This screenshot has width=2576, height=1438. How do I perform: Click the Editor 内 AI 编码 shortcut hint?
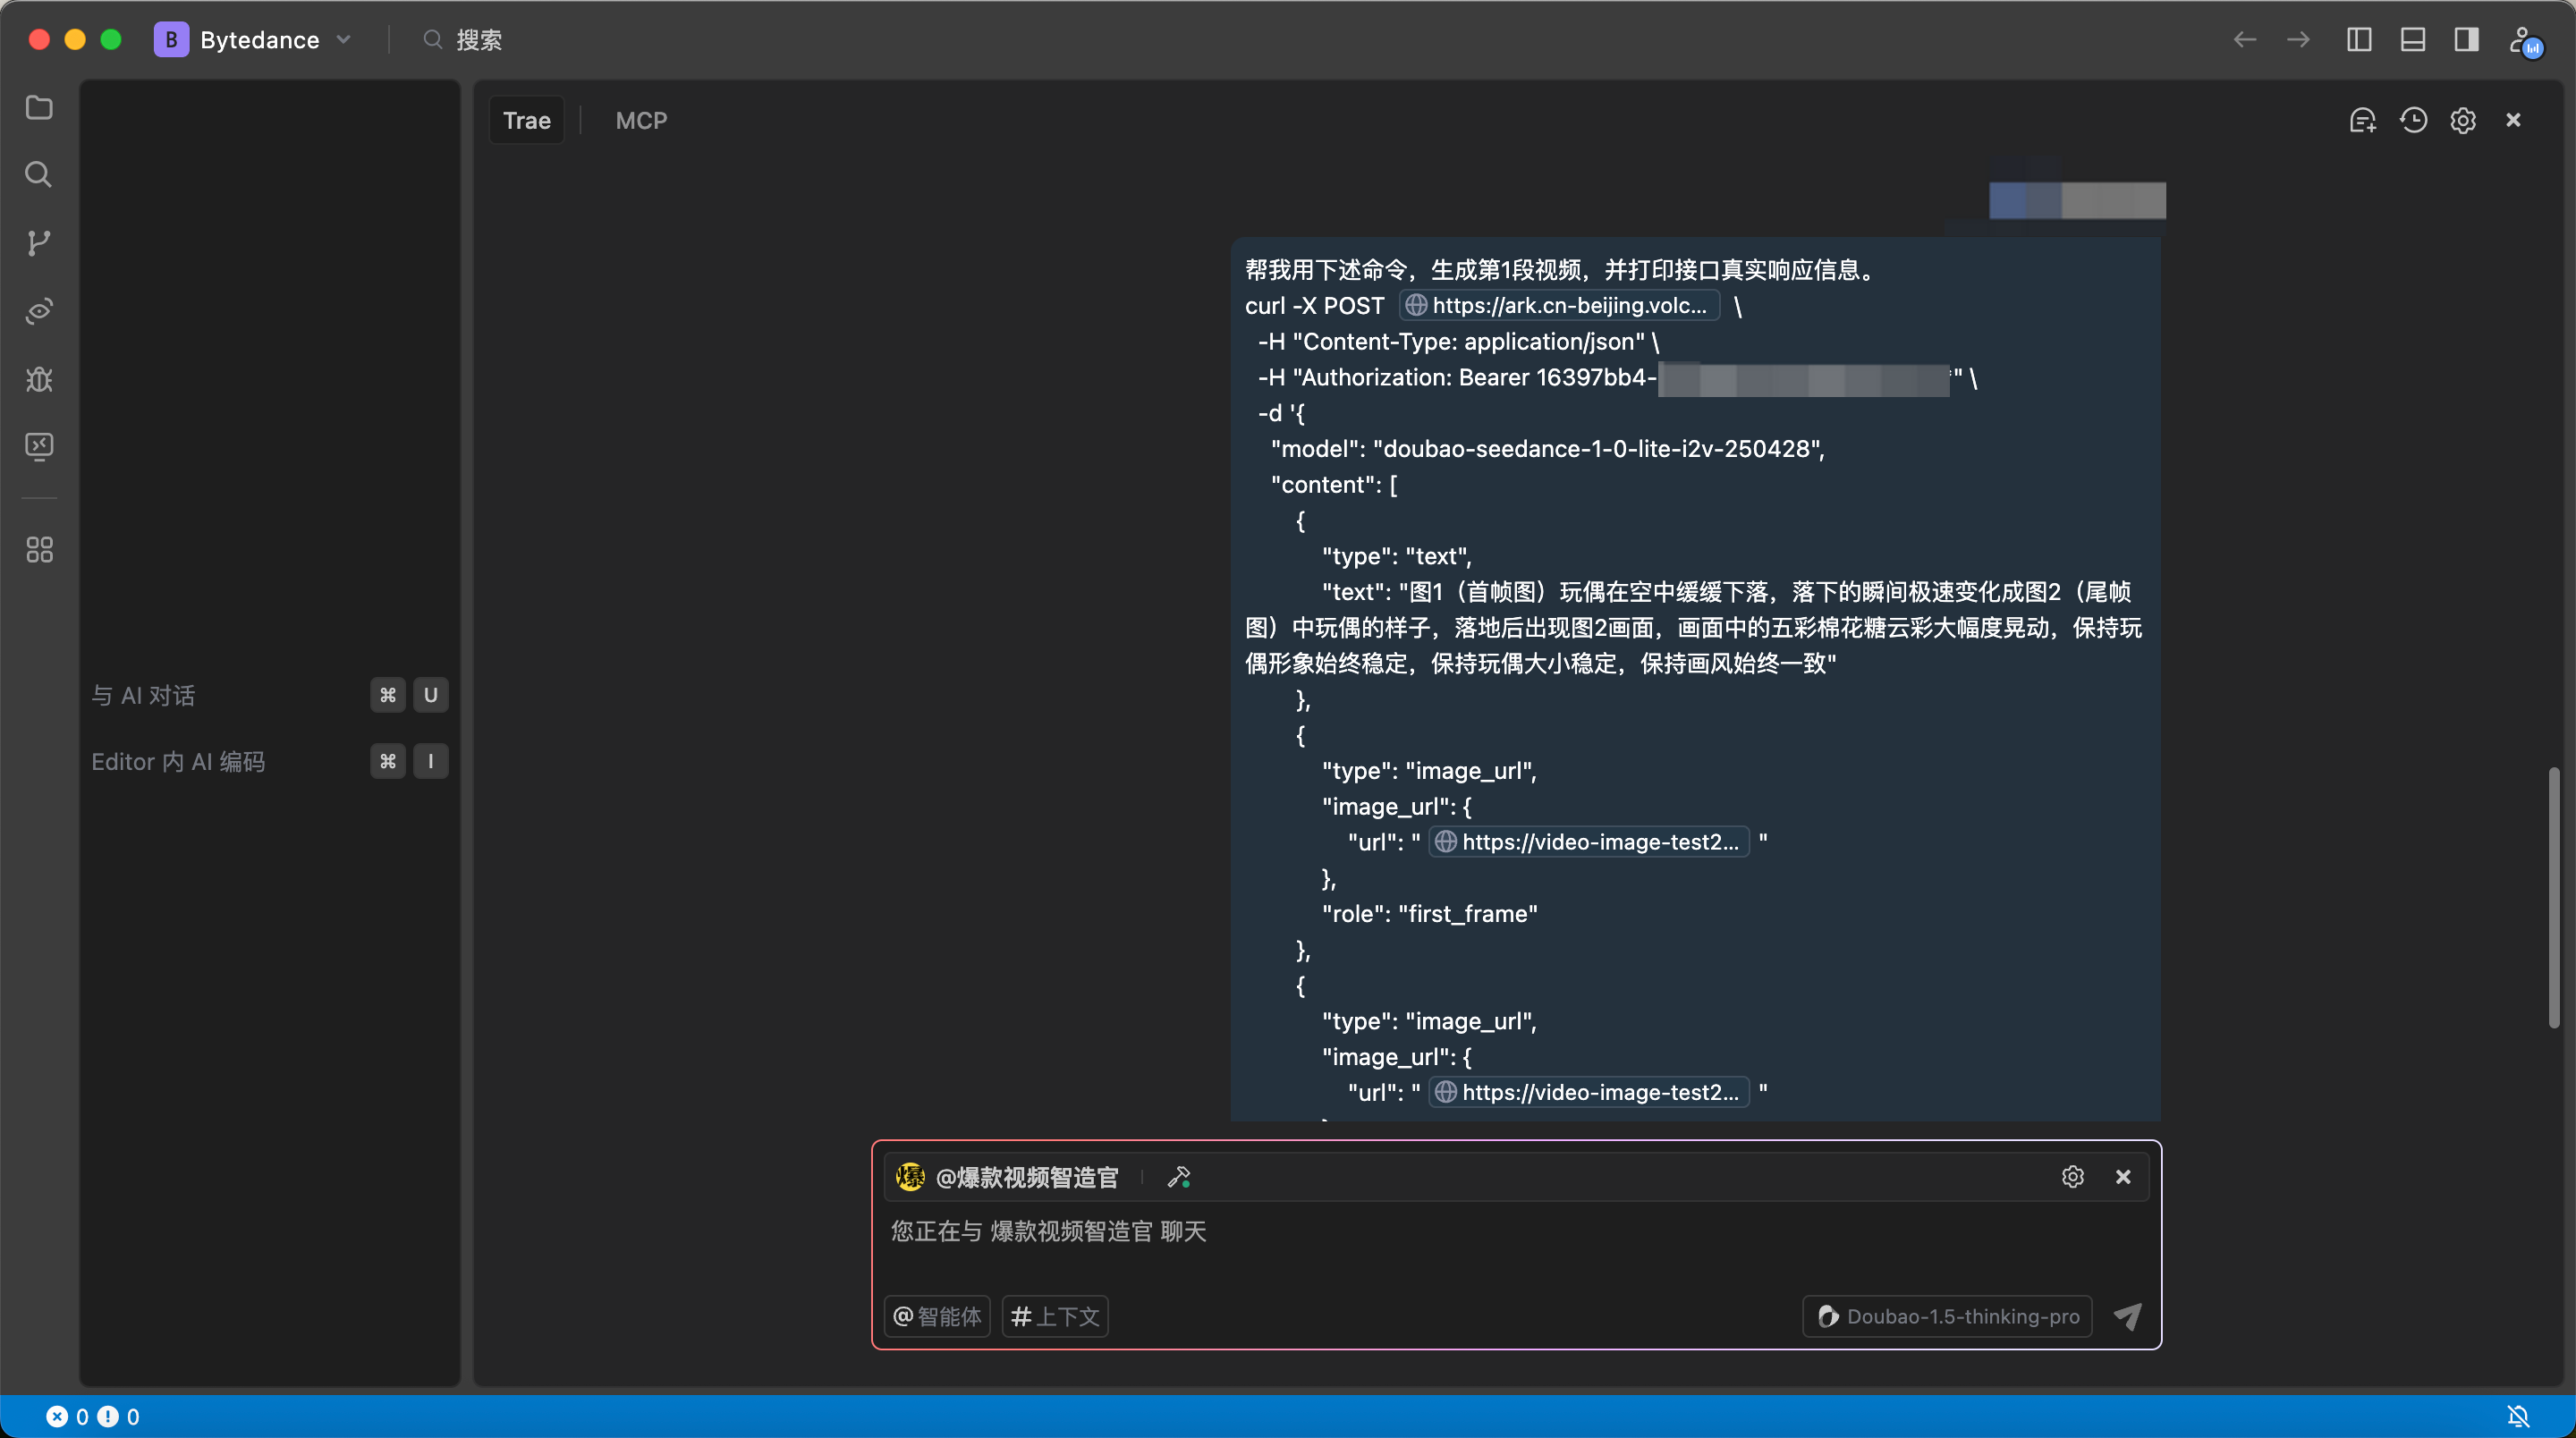pyautogui.click(x=269, y=761)
